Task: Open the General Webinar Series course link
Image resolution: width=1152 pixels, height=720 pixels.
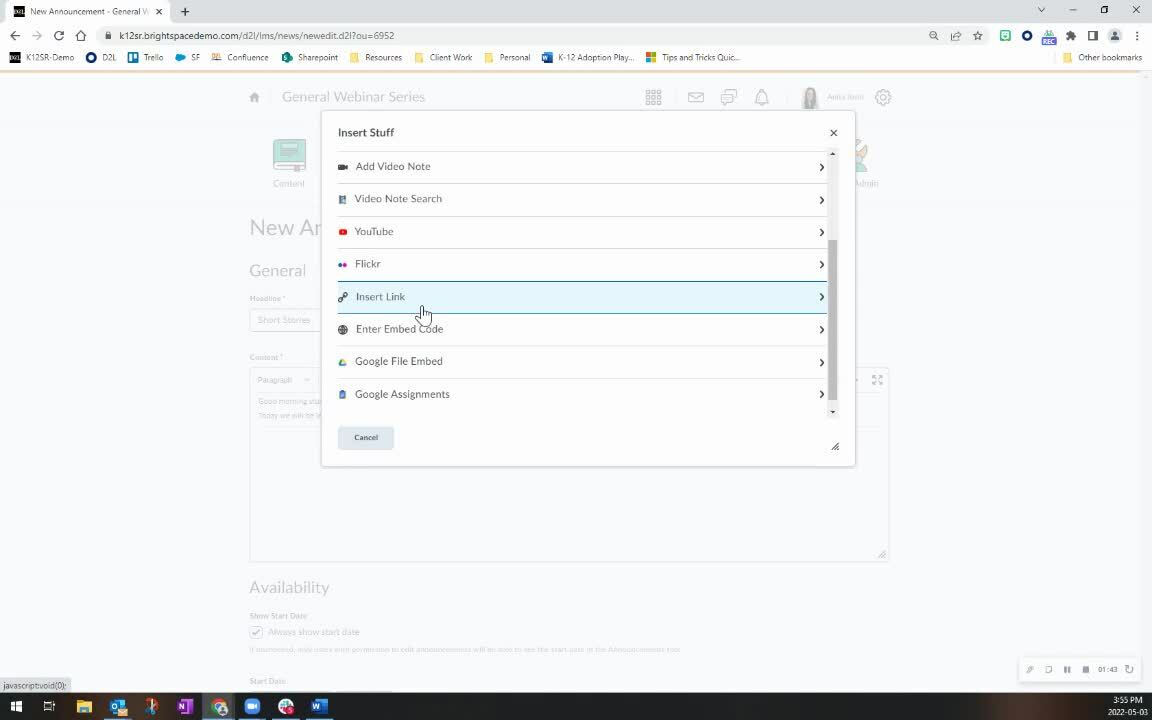Action: click(353, 97)
